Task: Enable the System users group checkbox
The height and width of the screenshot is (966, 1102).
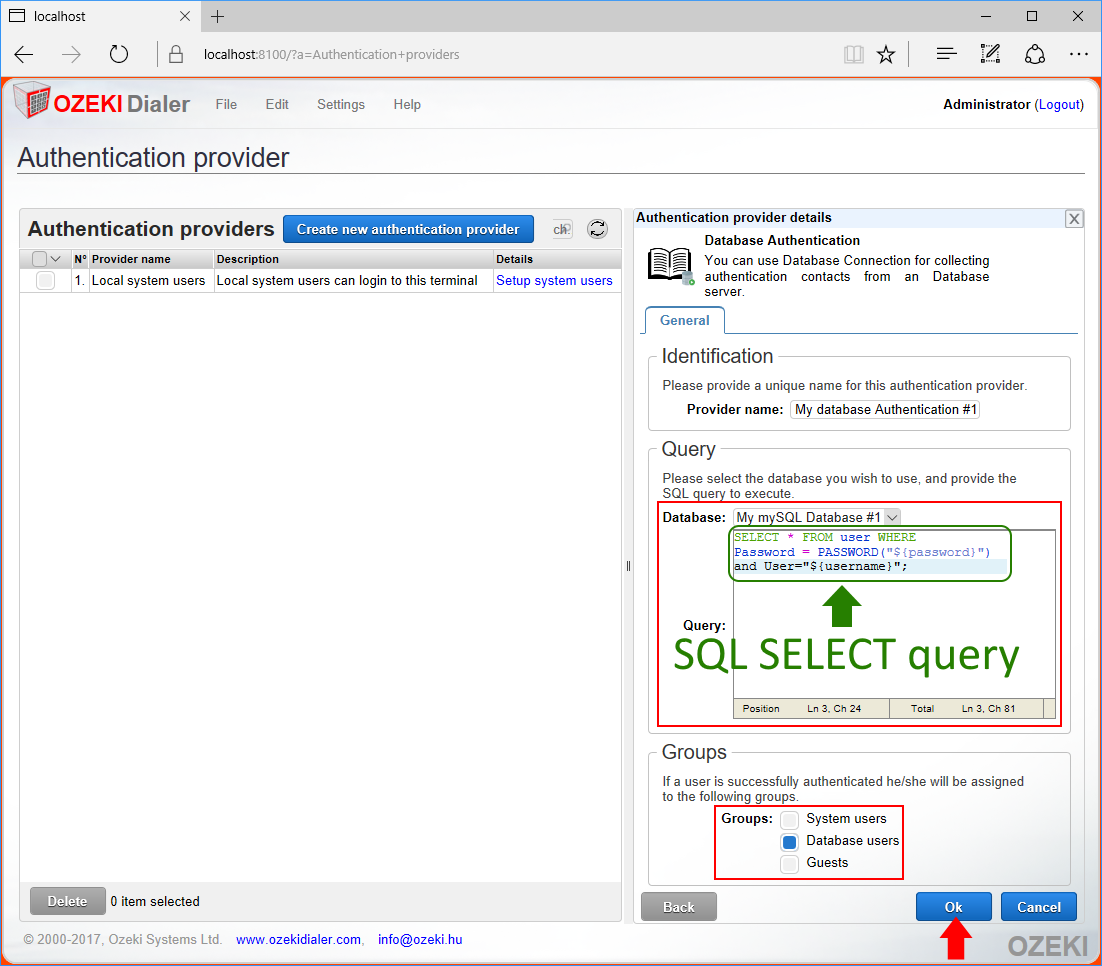Action: pos(790,819)
